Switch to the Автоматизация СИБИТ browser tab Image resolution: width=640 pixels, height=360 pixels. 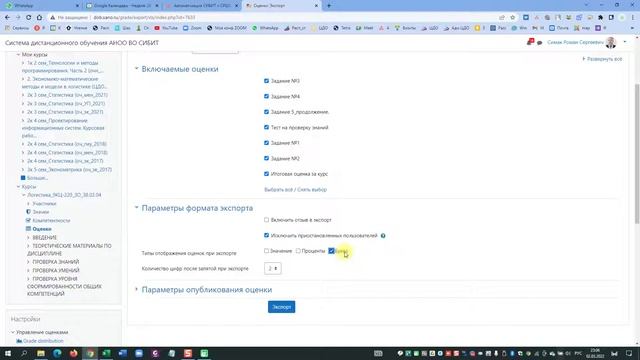click(x=202, y=6)
